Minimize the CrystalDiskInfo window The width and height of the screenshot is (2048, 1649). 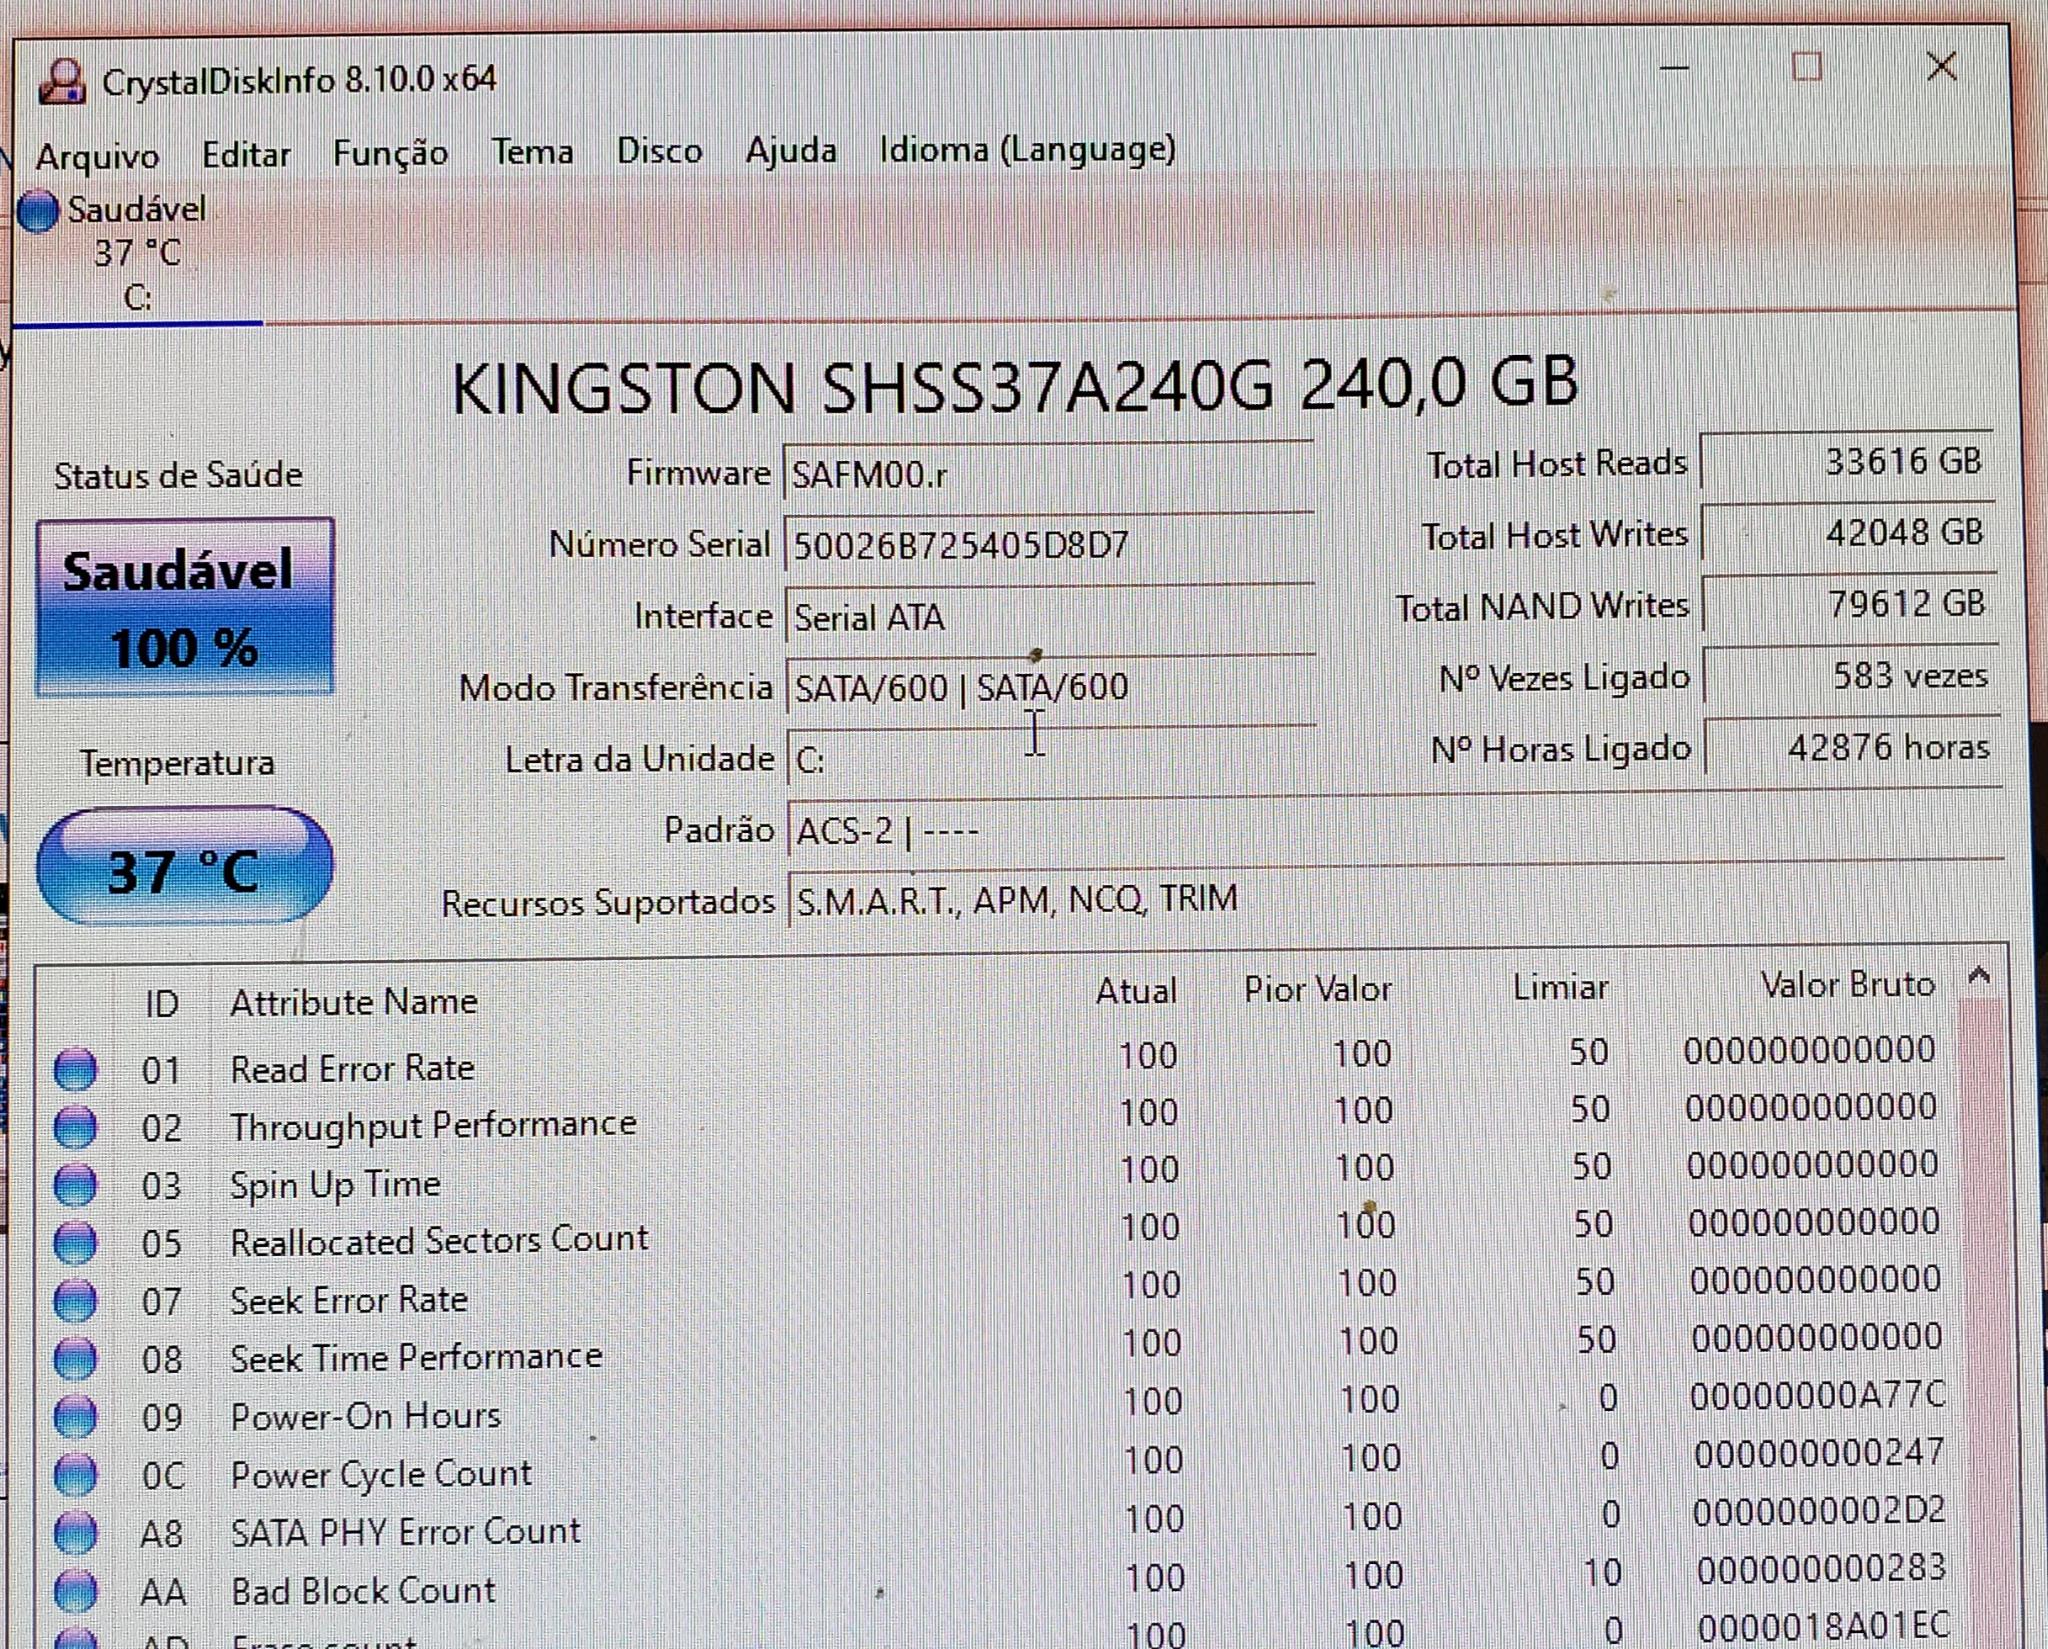1674,68
